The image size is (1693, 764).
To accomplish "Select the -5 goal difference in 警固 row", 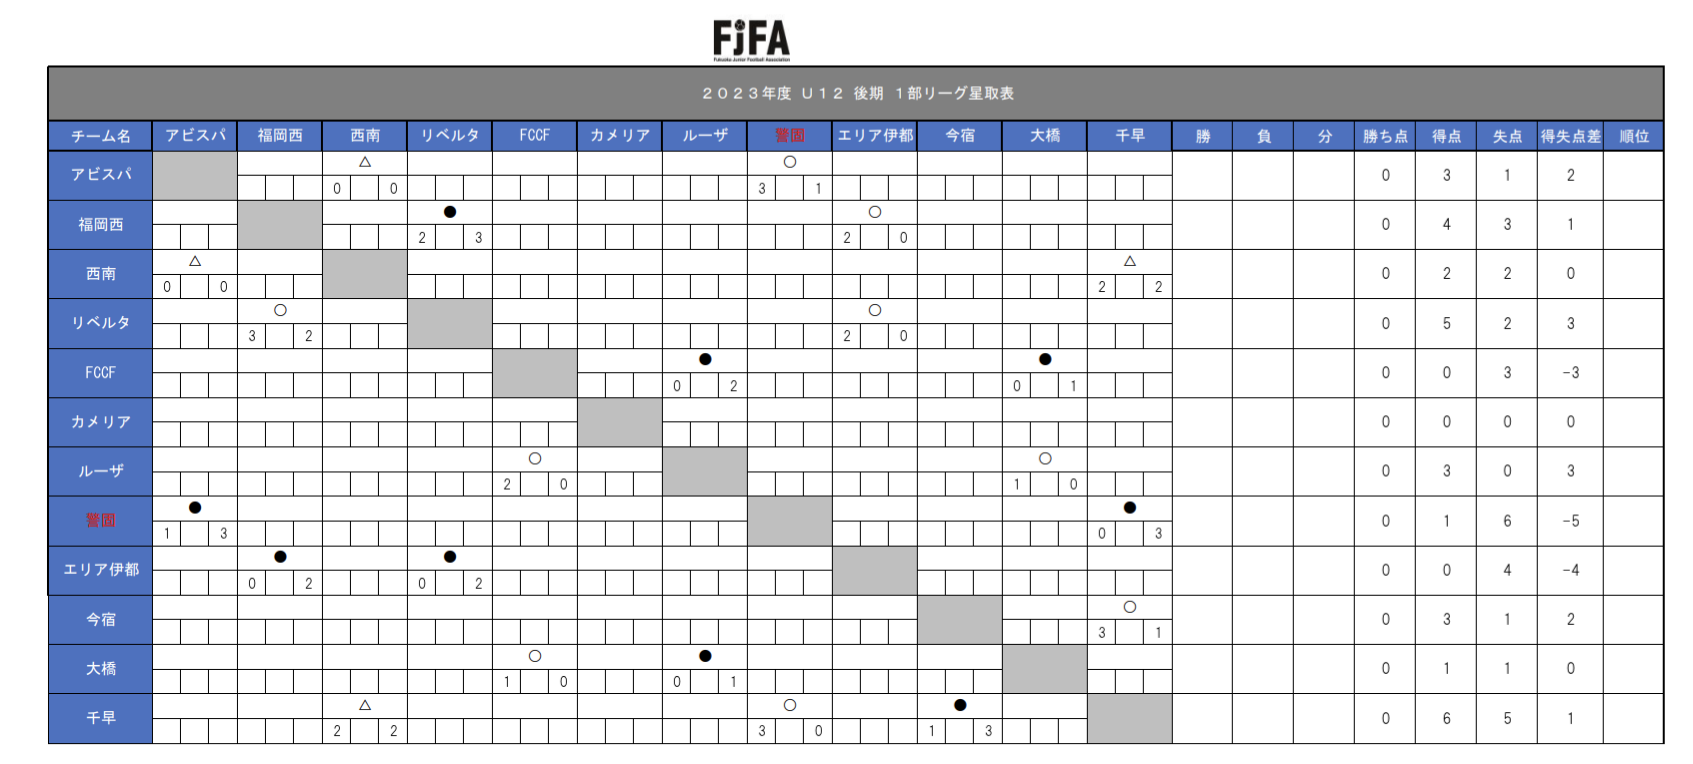I will click(1570, 521).
